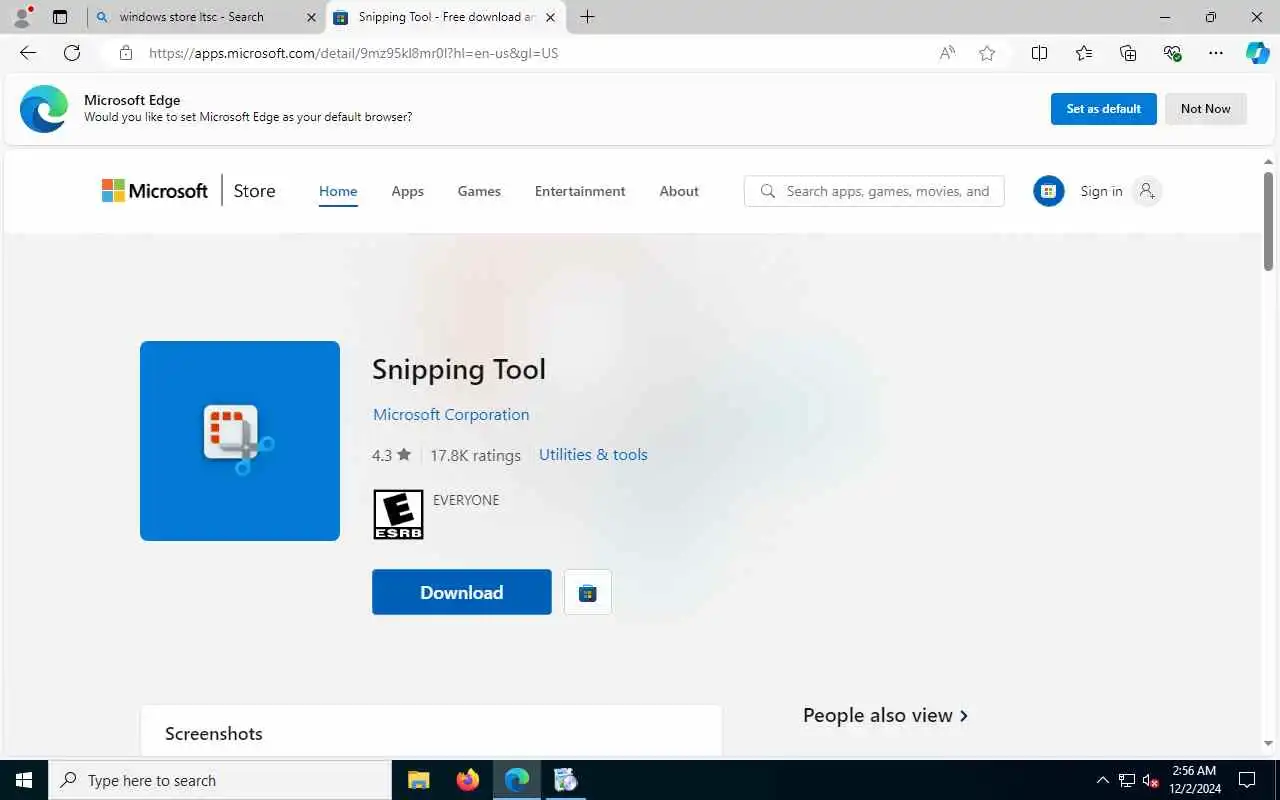Click the Screenshots heading

[x=214, y=733]
